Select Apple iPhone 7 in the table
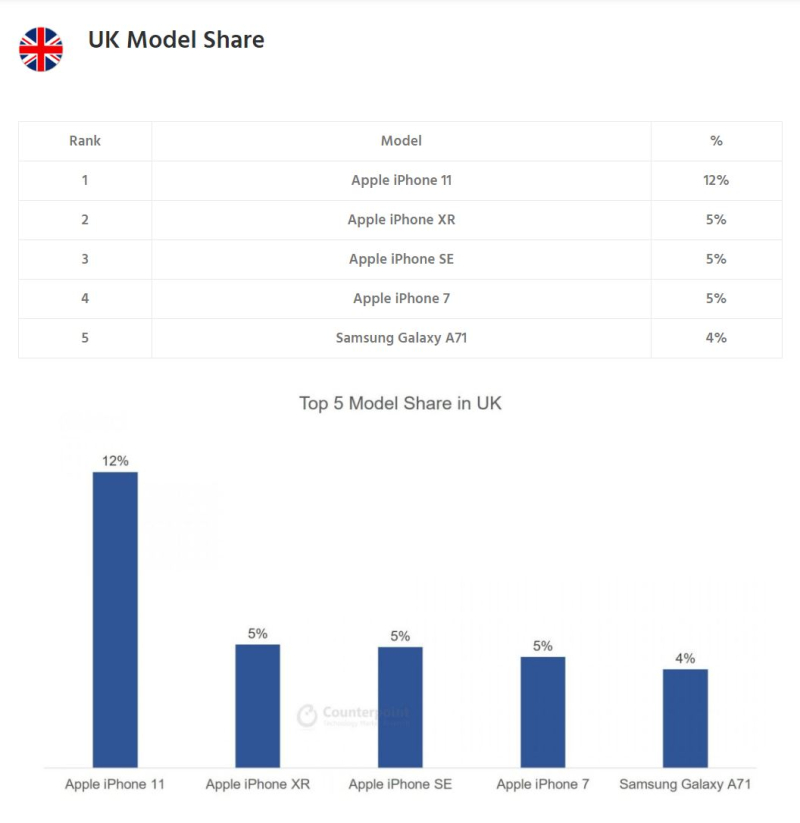800x823 pixels. (x=401, y=298)
